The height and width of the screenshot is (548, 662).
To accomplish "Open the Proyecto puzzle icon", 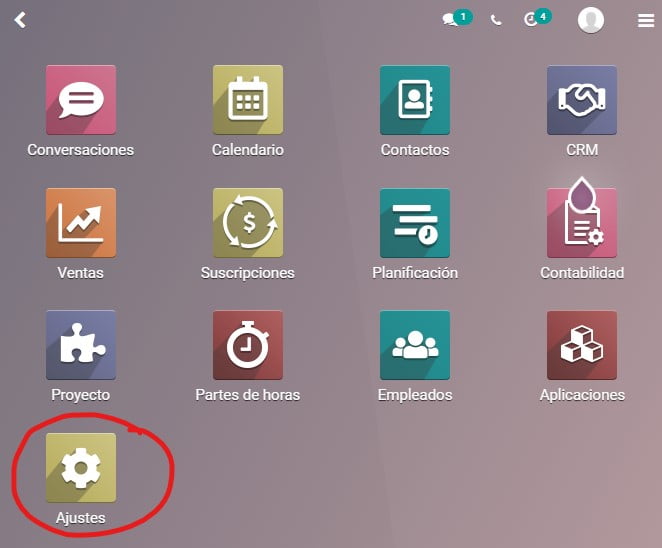I will tap(81, 345).
